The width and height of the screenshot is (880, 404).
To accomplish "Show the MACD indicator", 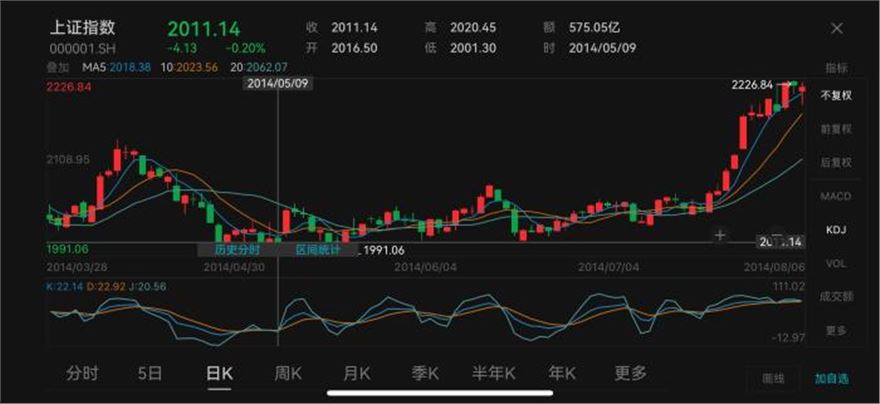I will (835, 196).
